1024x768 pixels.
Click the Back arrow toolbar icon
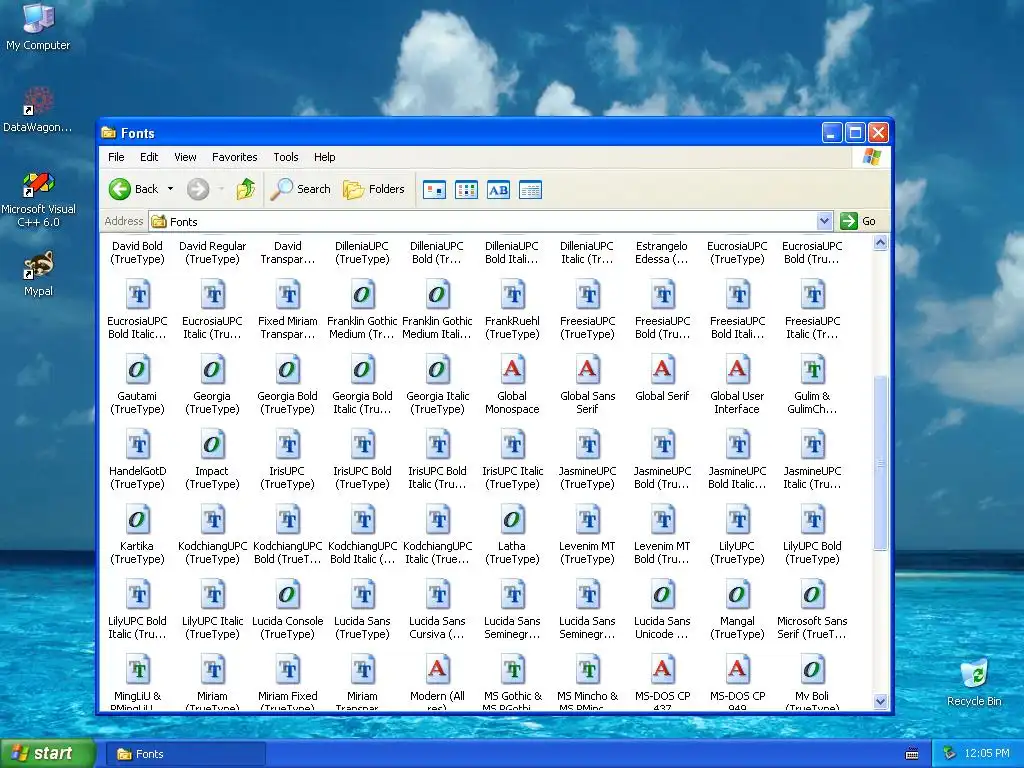[120, 189]
